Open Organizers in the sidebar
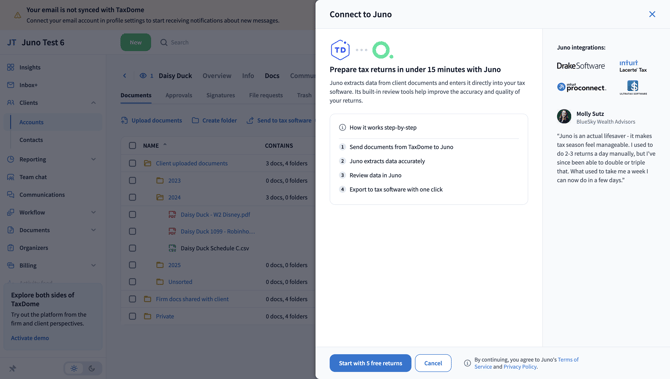This screenshot has width=670, height=379. [x=33, y=248]
